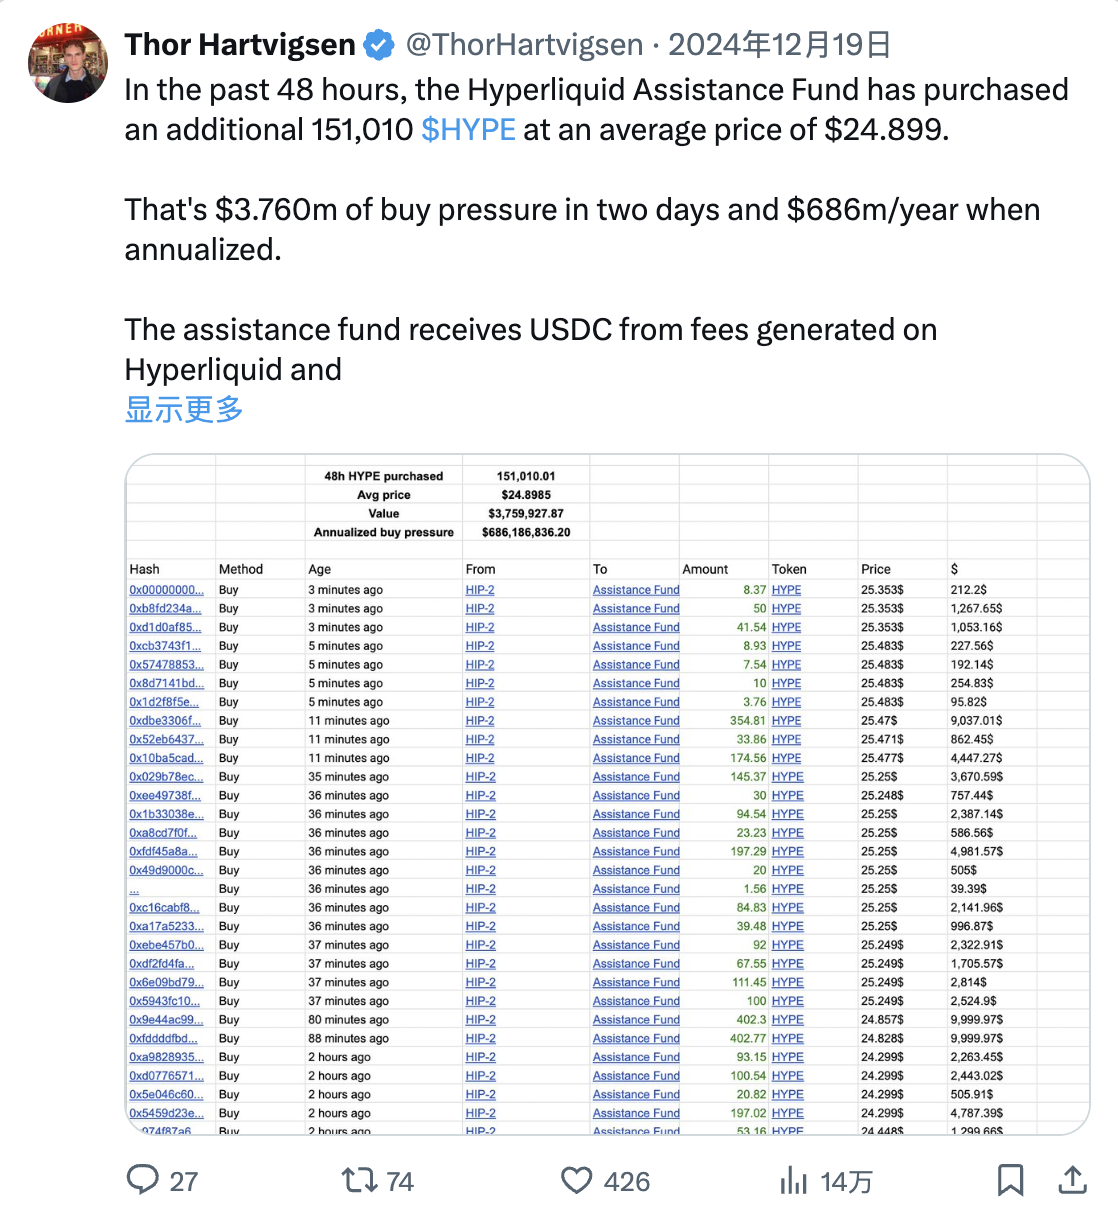Open Thor Hartvigsen display name
This screenshot has width=1118, height=1218.
tap(240, 45)
